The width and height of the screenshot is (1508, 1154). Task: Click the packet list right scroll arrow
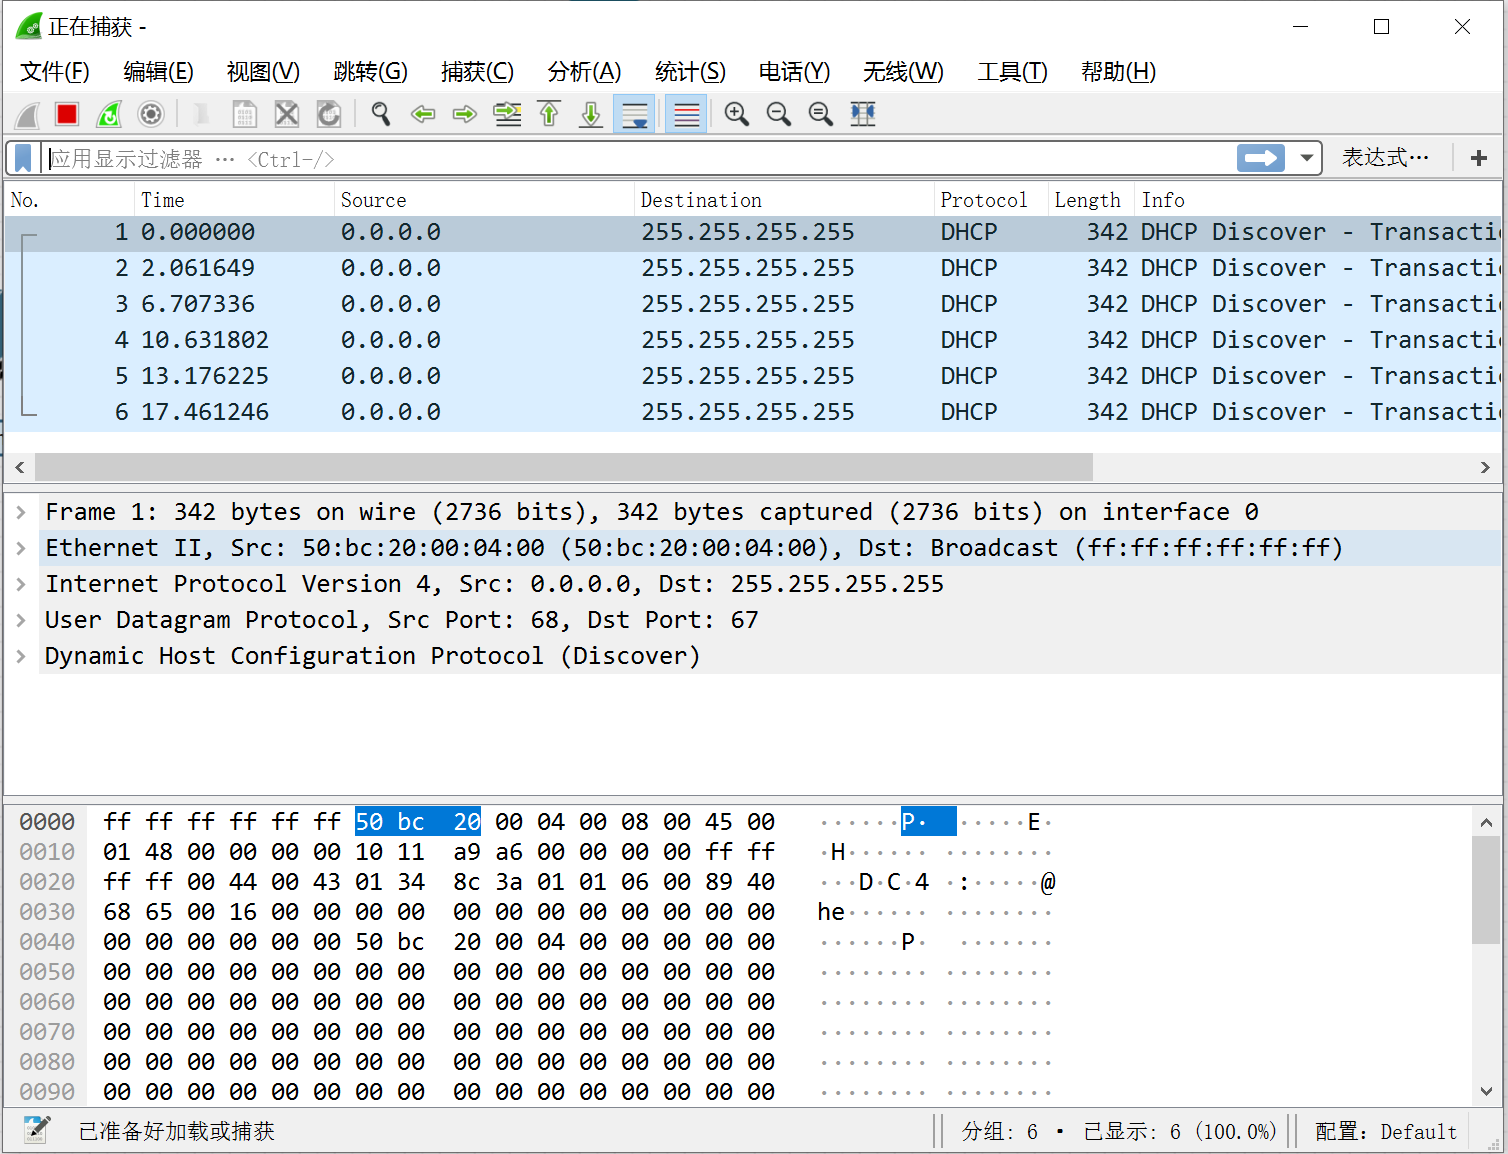click(1485, 467)
